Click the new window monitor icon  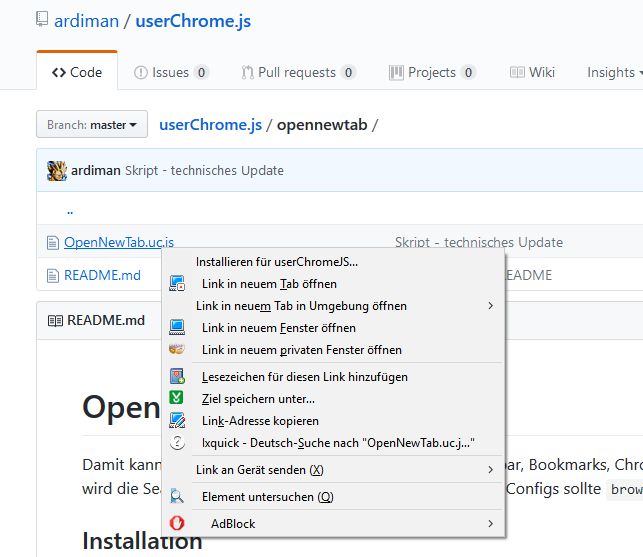(177, 327)
